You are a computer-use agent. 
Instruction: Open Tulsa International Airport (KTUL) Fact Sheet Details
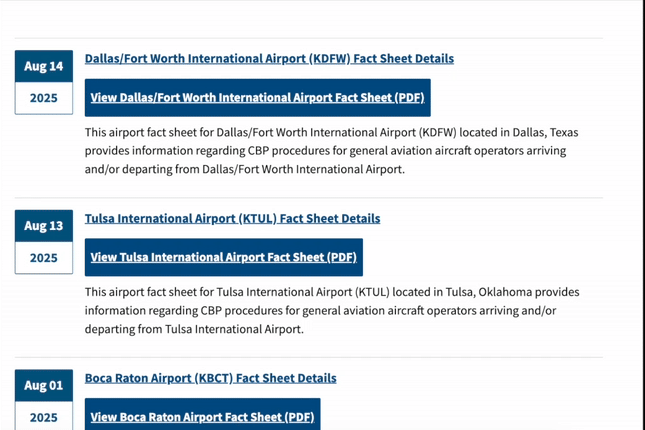[x=232, y=218]
